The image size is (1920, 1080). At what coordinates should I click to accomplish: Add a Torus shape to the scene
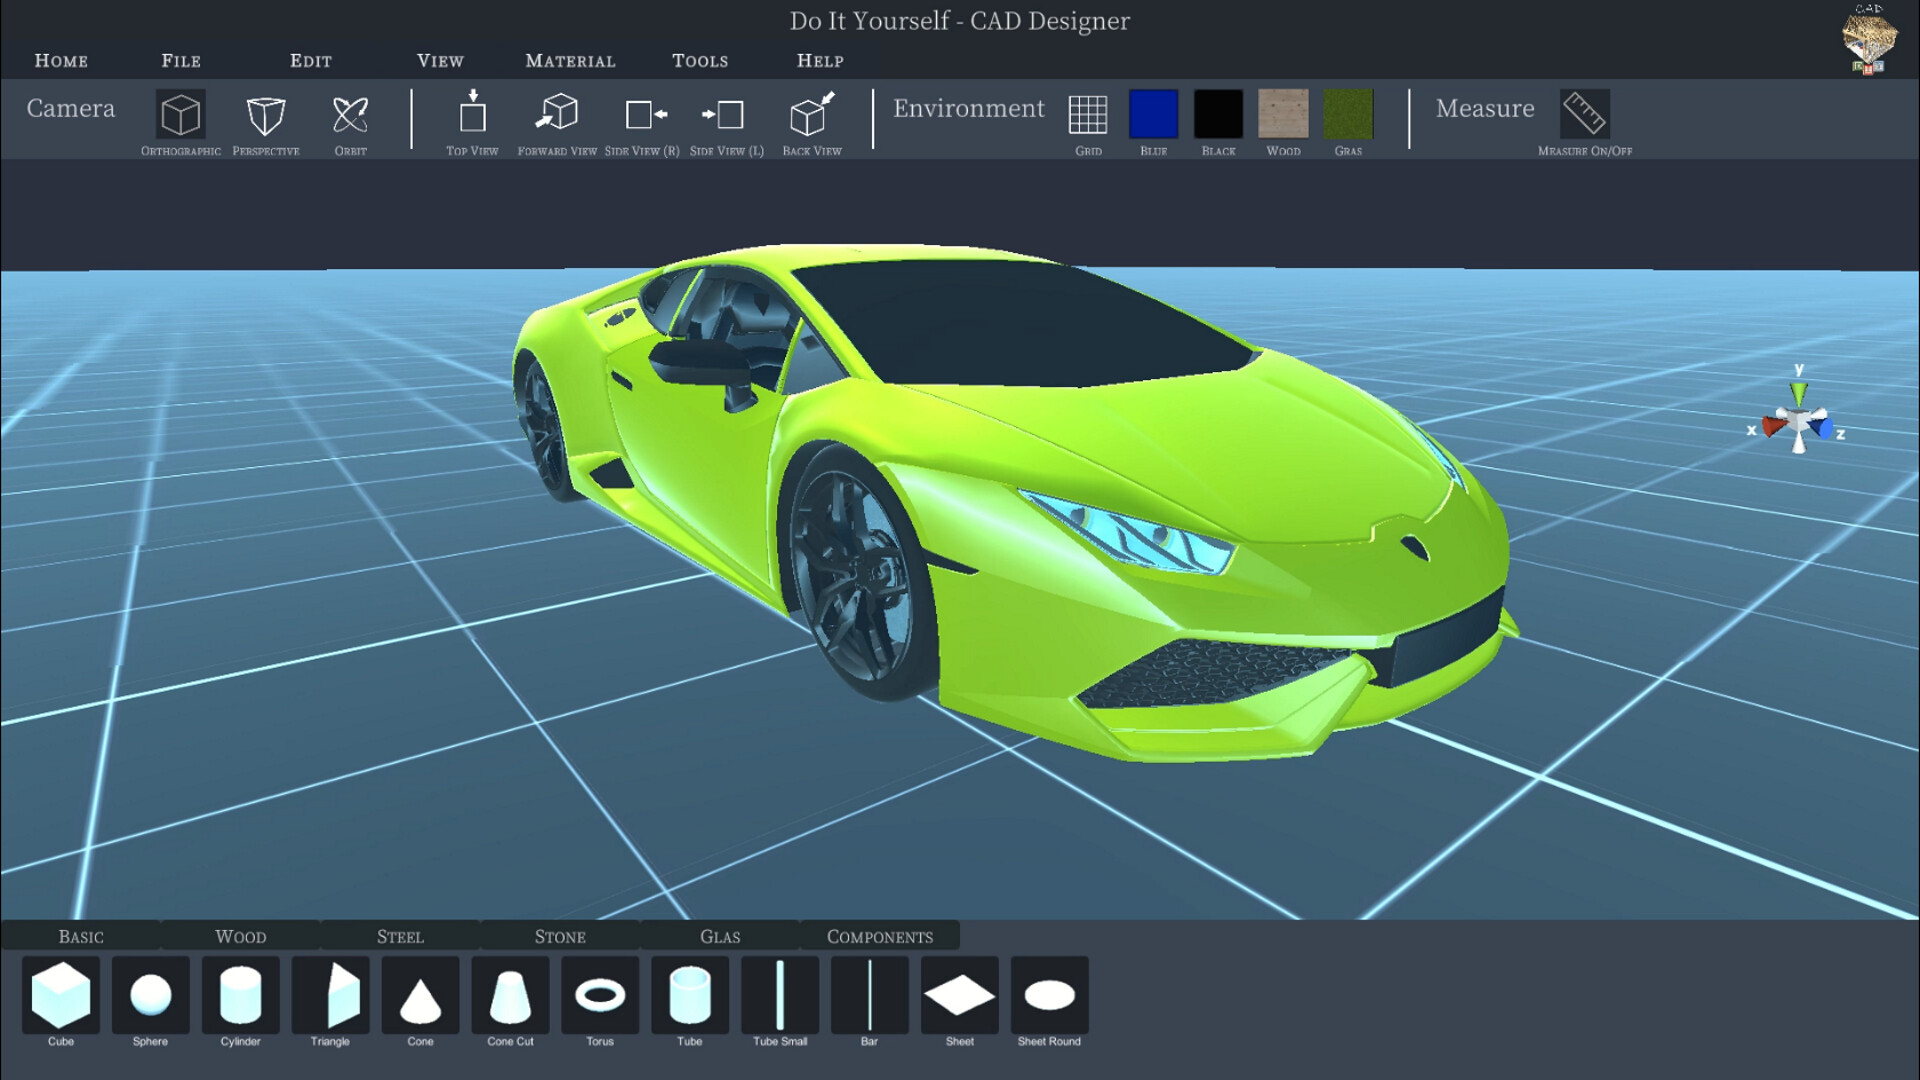point(599,997)
